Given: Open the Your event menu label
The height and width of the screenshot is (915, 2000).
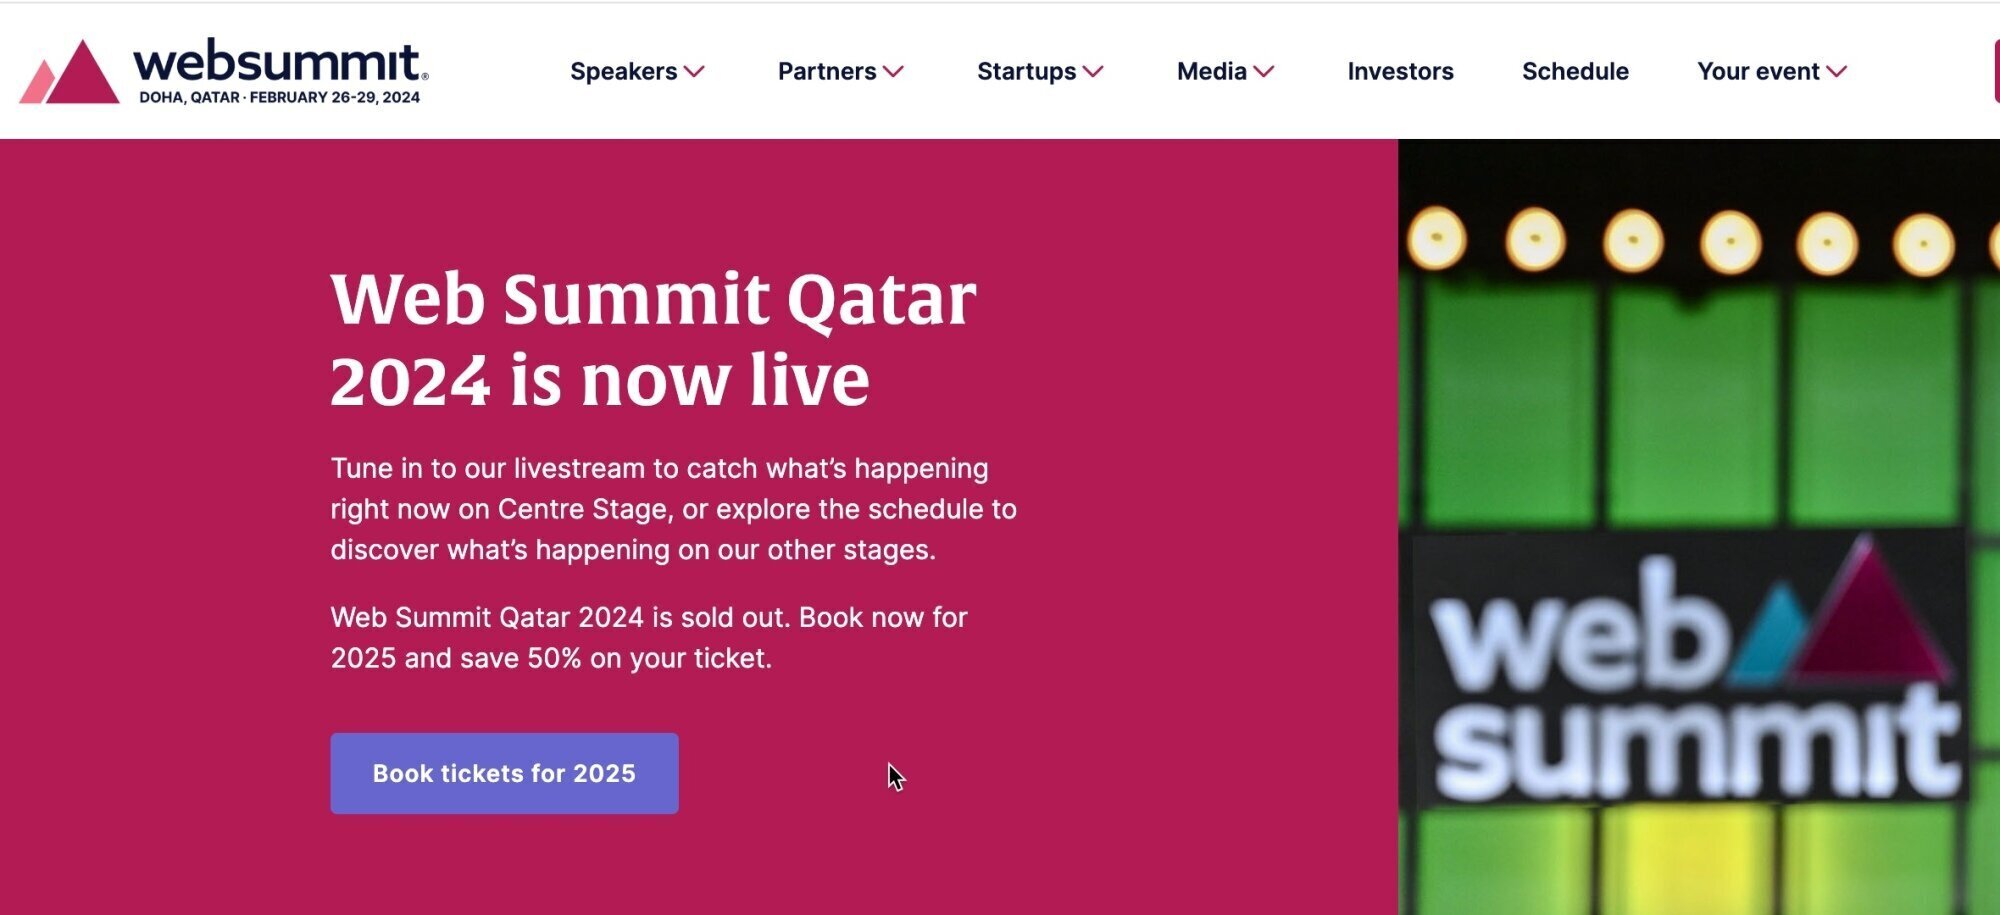Looking at the screenshot, I should click(x=1758, y=72).
